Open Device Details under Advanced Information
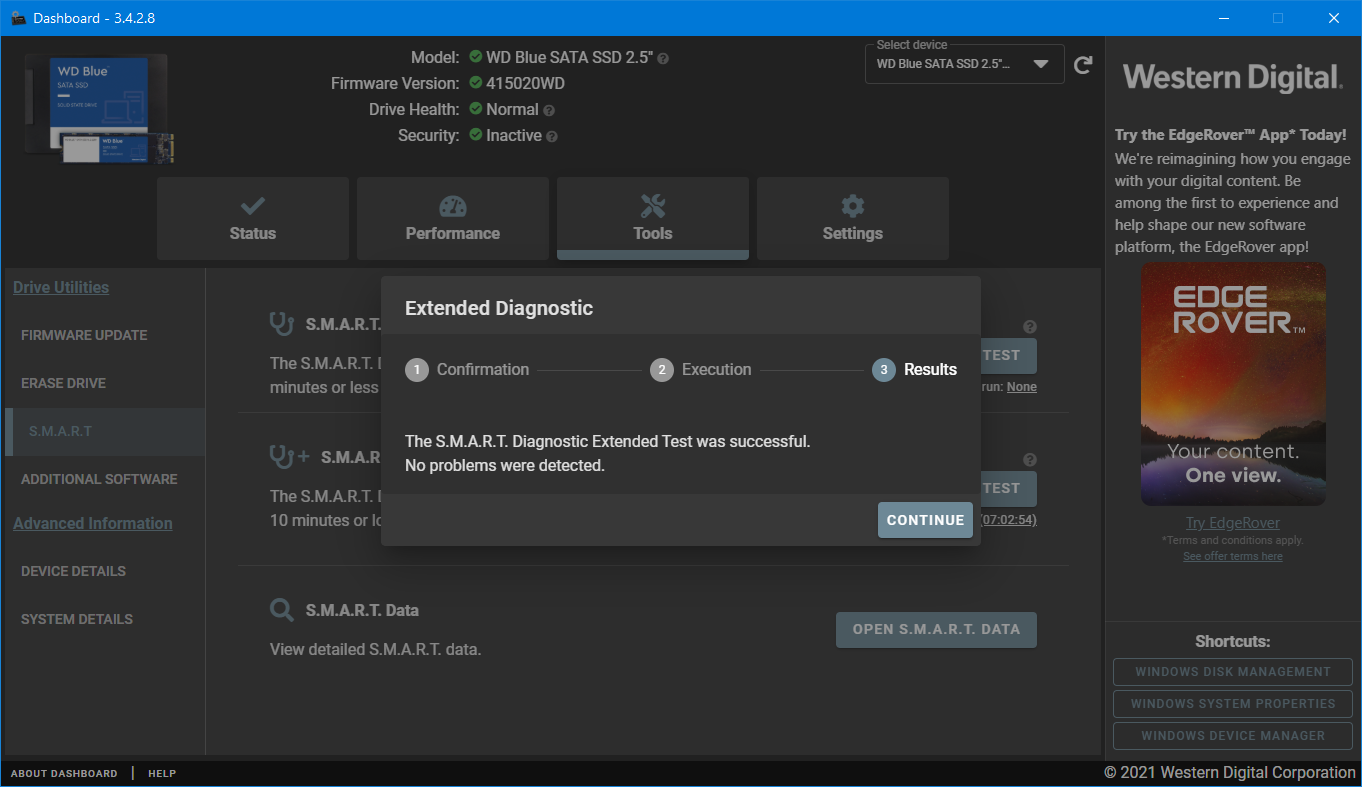Image resolution: width=1362 pixels, height=787 pixels. tap(73, 571)
